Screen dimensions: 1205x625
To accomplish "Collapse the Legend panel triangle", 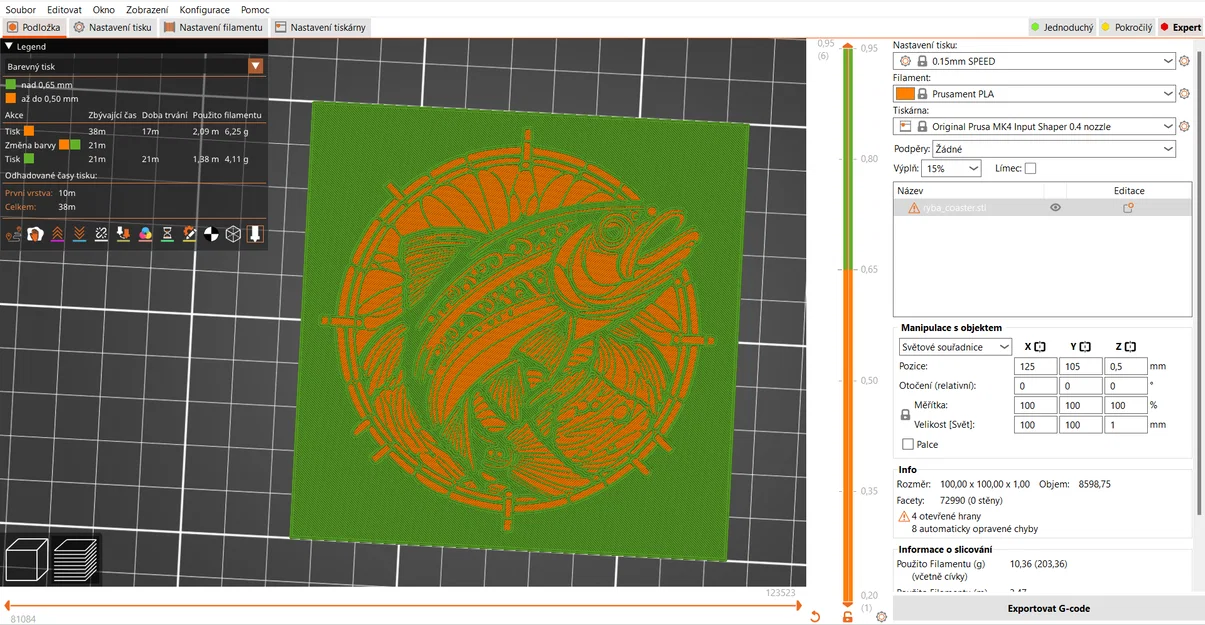I will coord(9,46).
